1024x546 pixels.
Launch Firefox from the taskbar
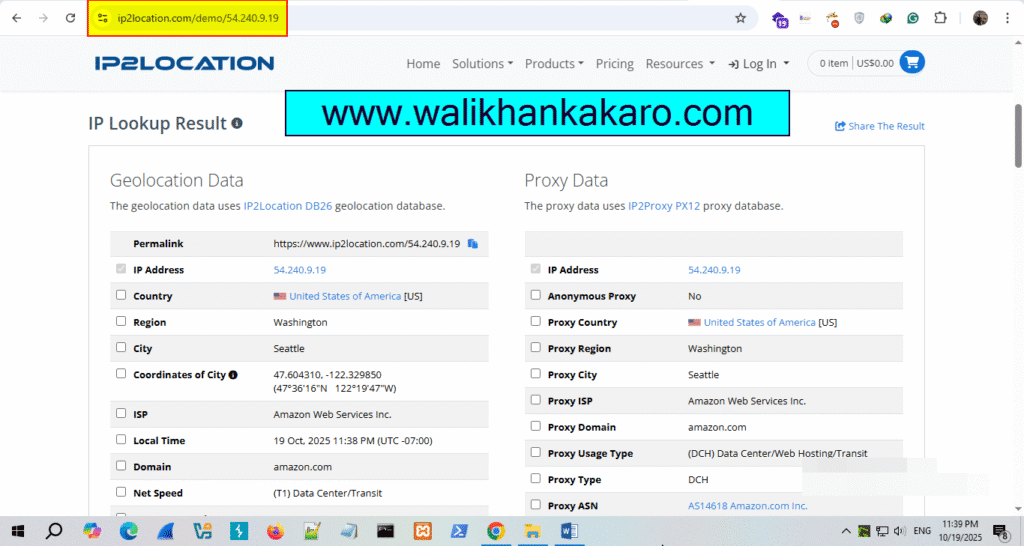pyautogui.click(x=276, y=531)
